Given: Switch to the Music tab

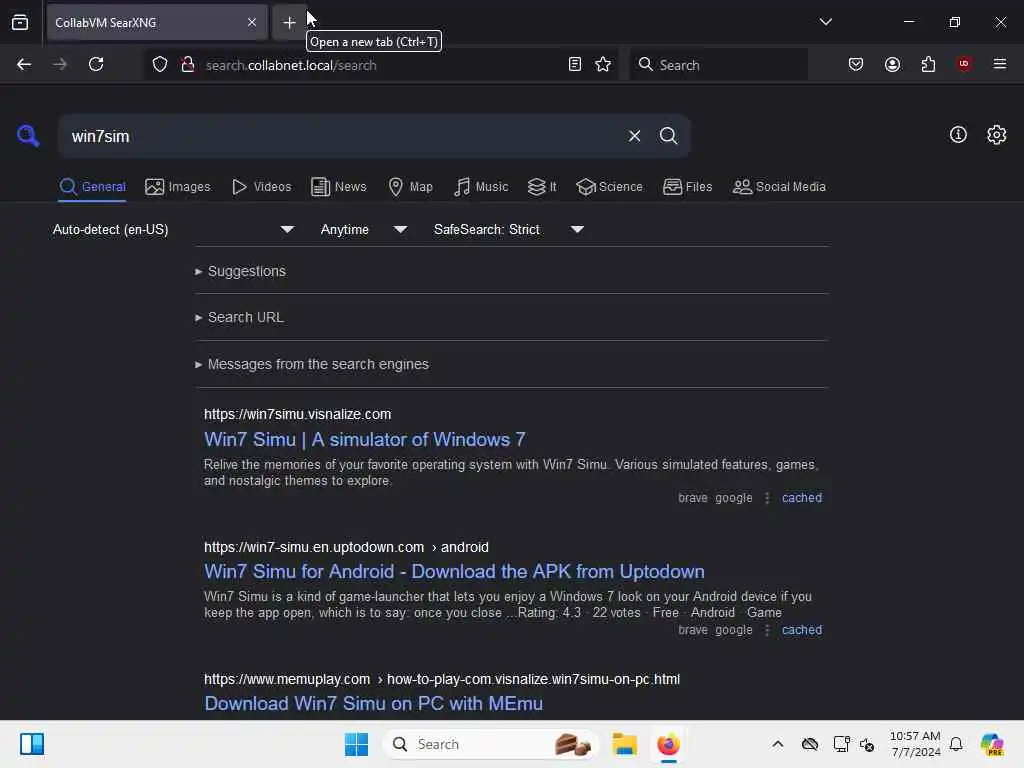Looking at the screenshot, I should coord(481,187).
